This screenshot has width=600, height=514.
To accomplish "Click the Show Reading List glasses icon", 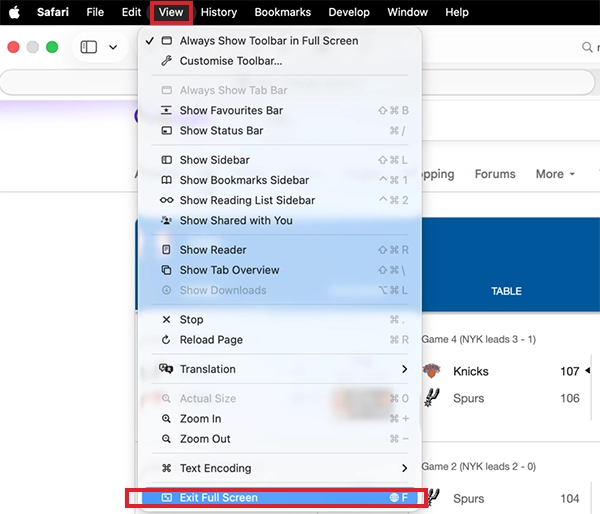I will [166, 200].
